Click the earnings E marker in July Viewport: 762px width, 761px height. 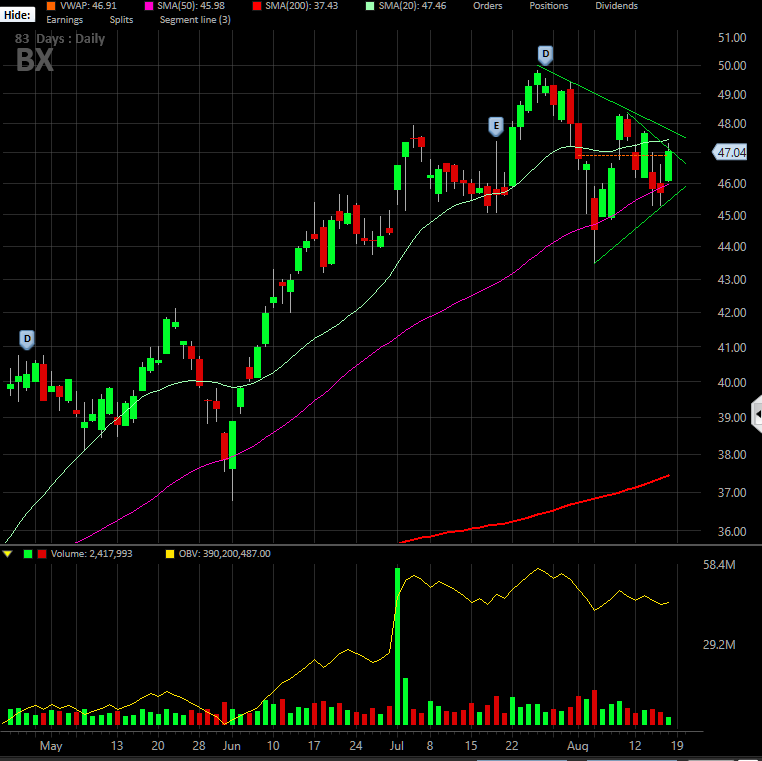coord(496,126)
